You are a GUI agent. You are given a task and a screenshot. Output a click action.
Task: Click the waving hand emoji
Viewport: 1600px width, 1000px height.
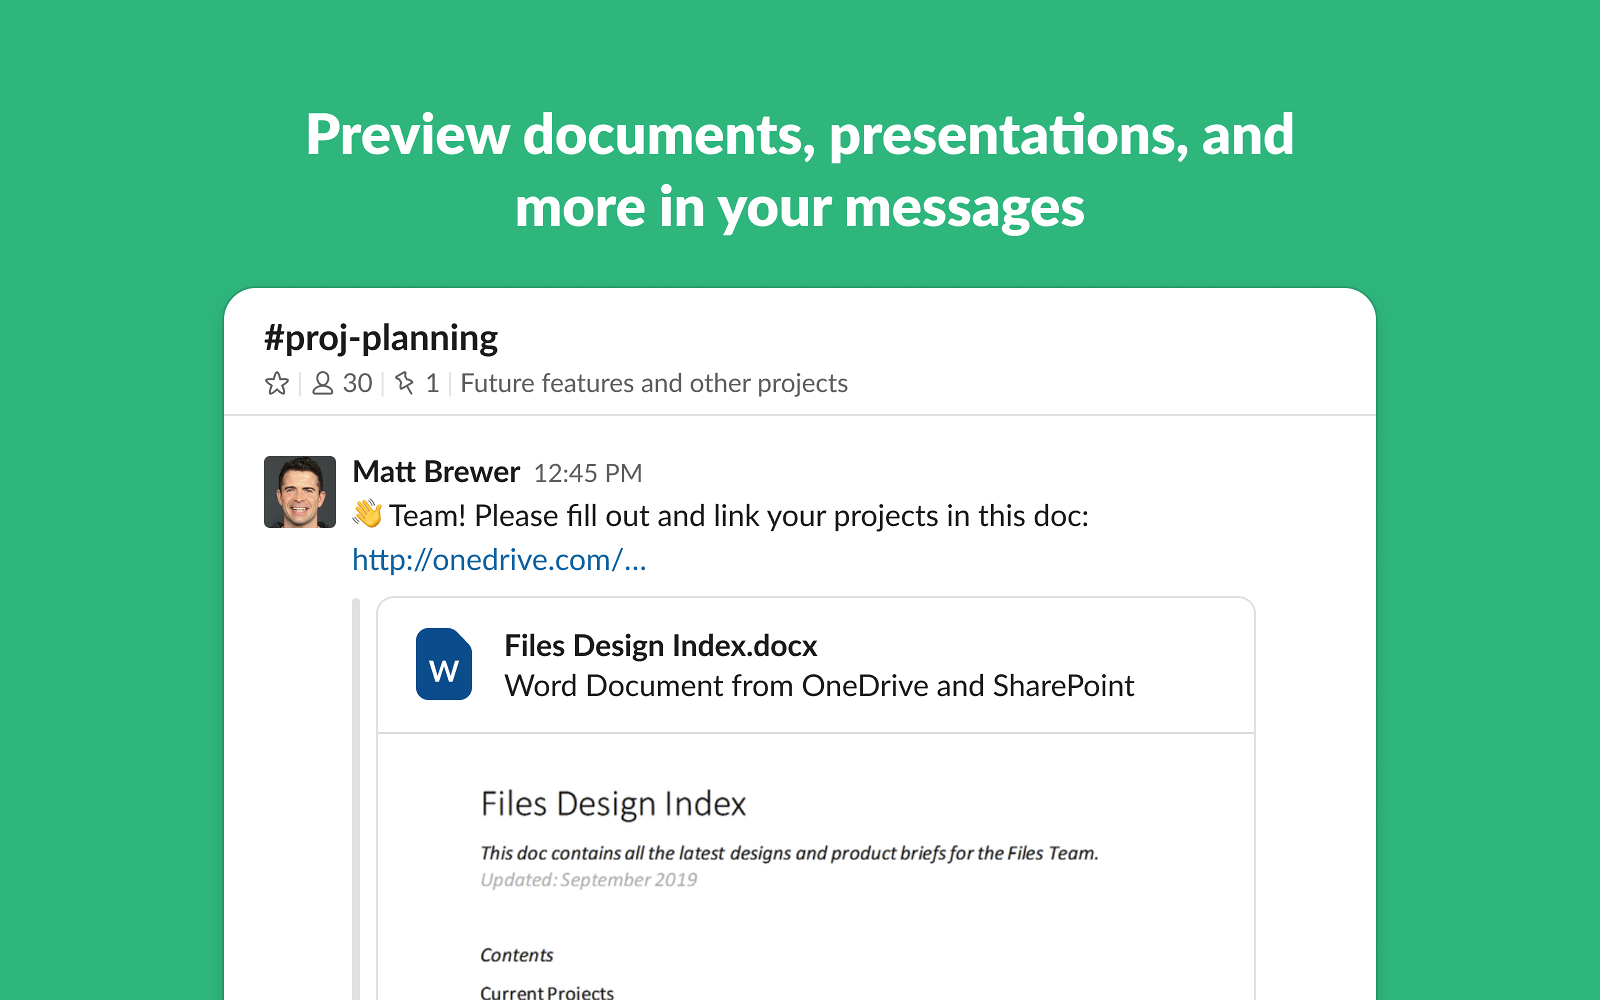tap(367, 515)
